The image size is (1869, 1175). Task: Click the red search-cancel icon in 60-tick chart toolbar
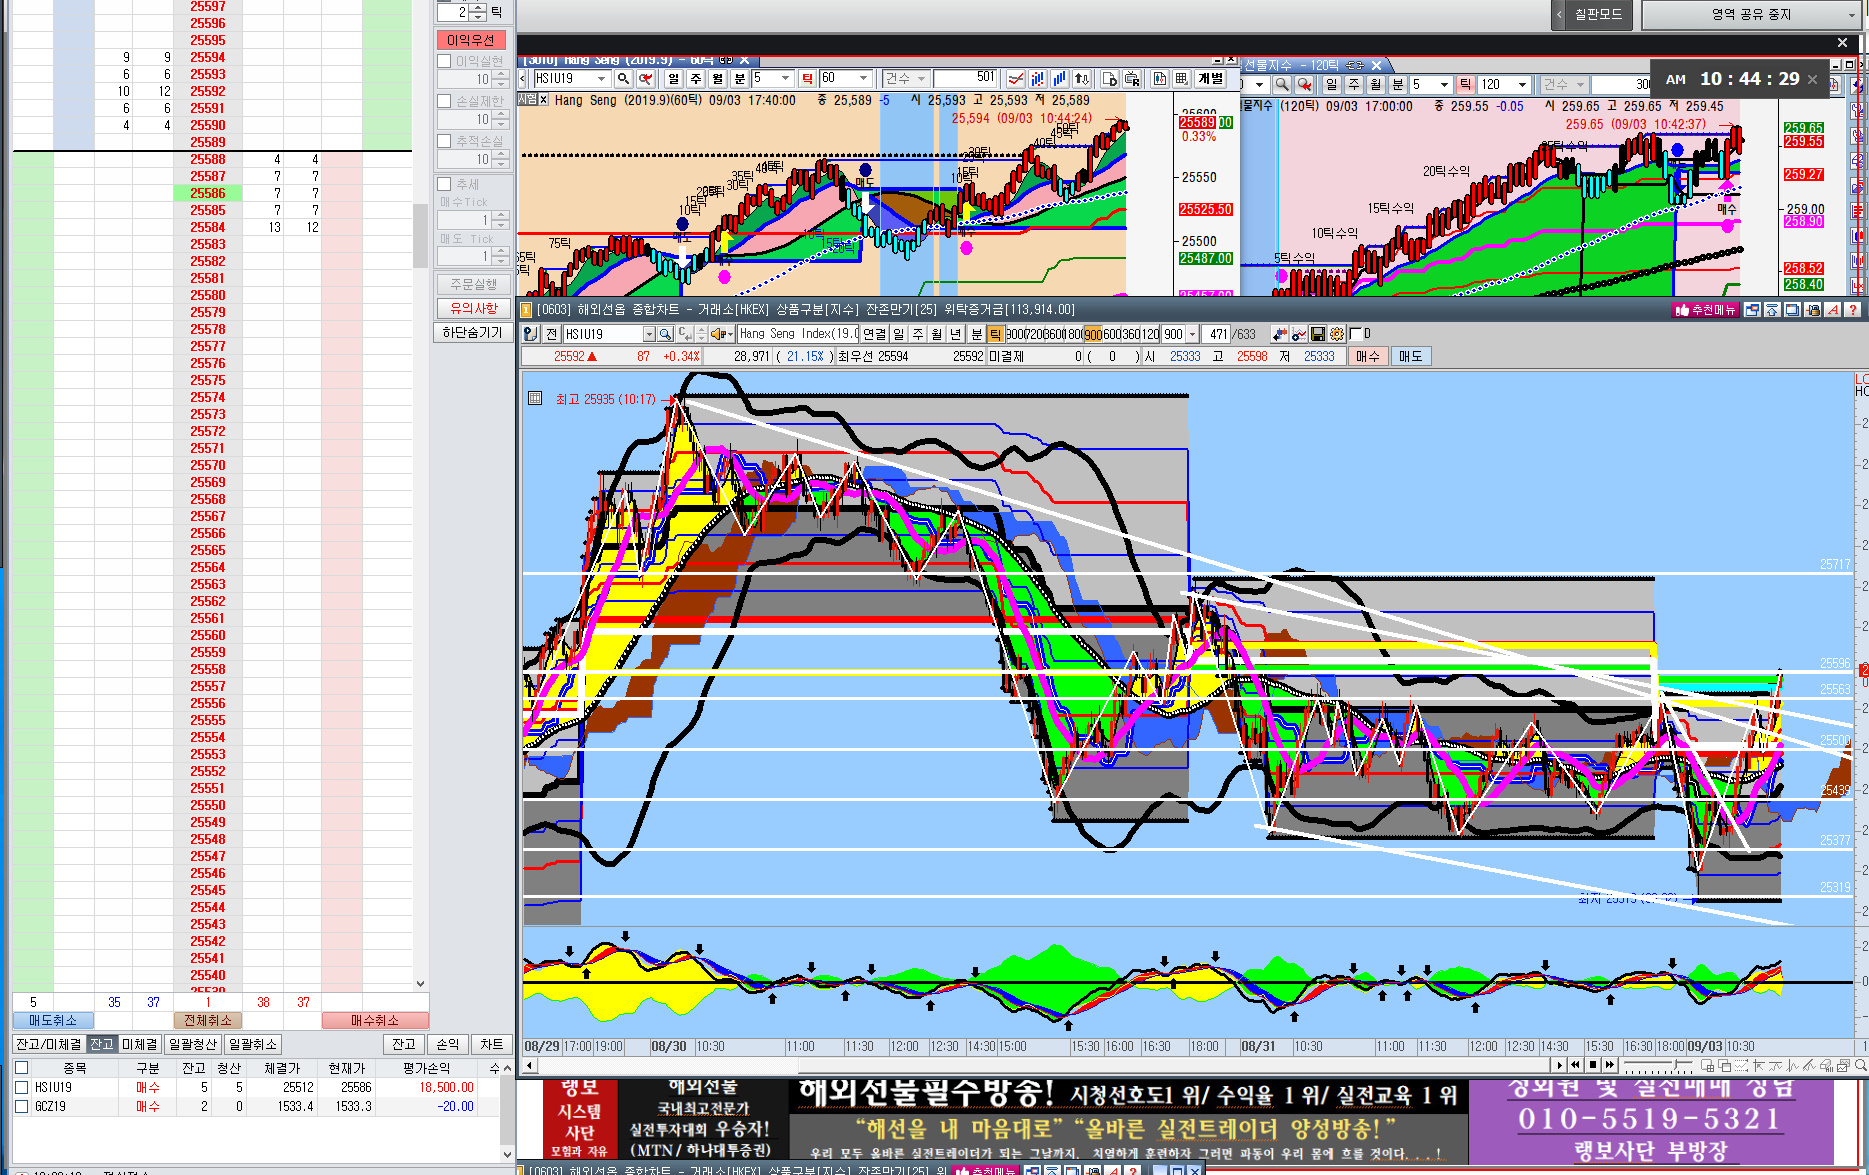[646, 78]
